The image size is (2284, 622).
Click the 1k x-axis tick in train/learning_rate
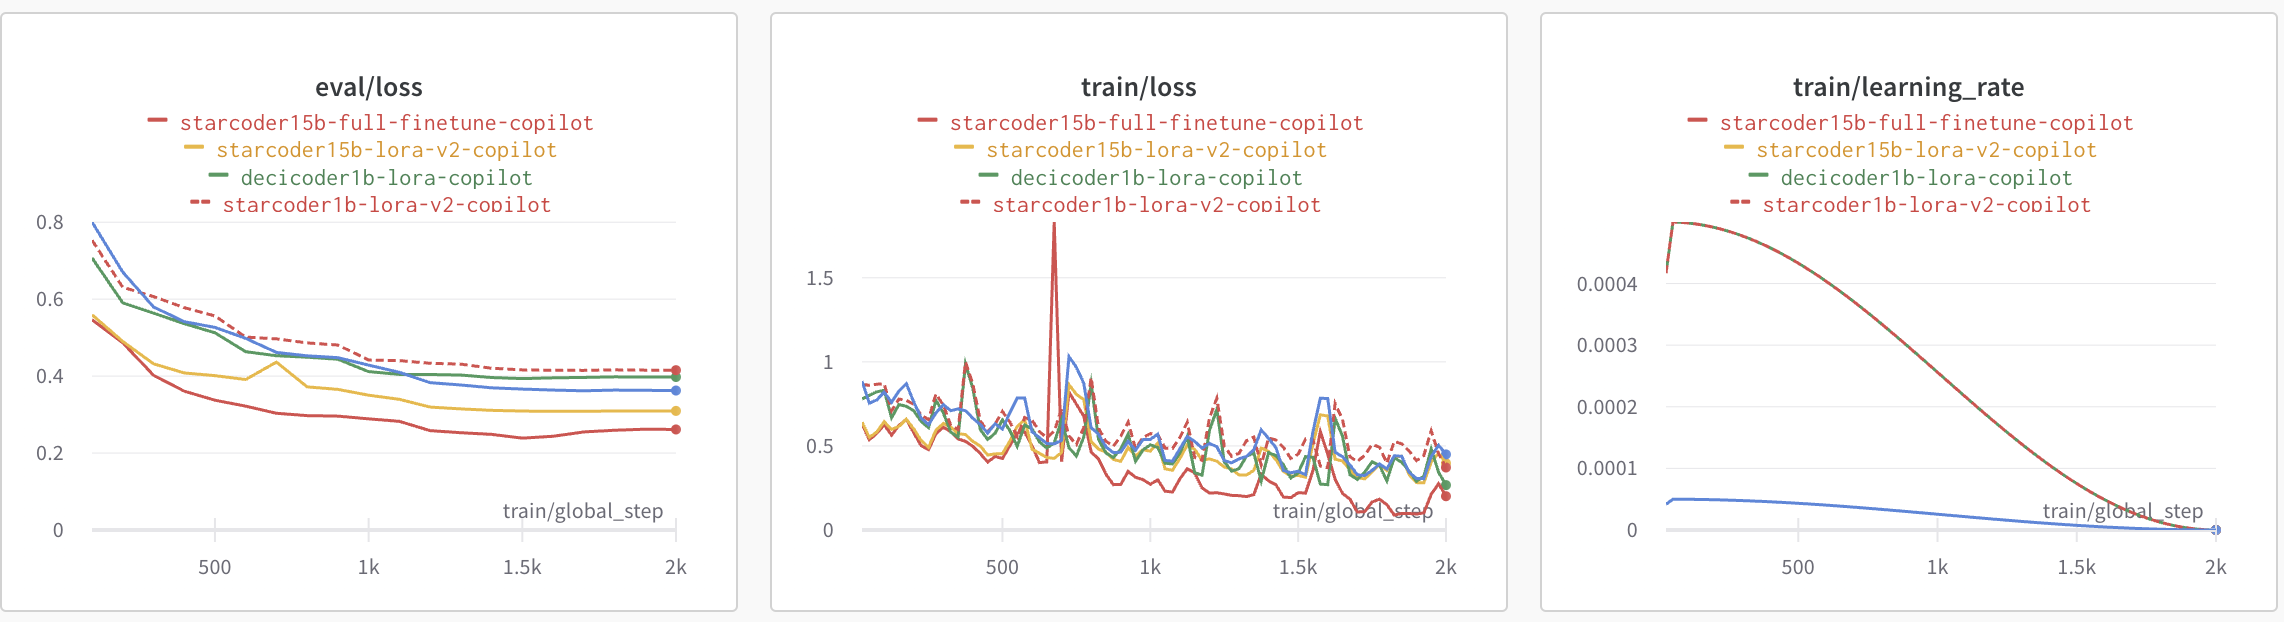pyautogui.click(x=1937, y=567)
